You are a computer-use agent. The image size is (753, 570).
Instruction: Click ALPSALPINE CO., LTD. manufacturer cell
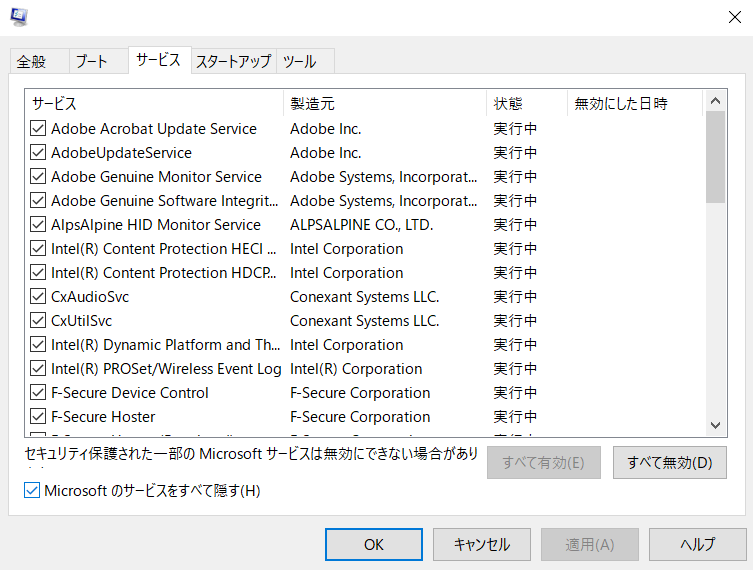click(x=362, y=225)
